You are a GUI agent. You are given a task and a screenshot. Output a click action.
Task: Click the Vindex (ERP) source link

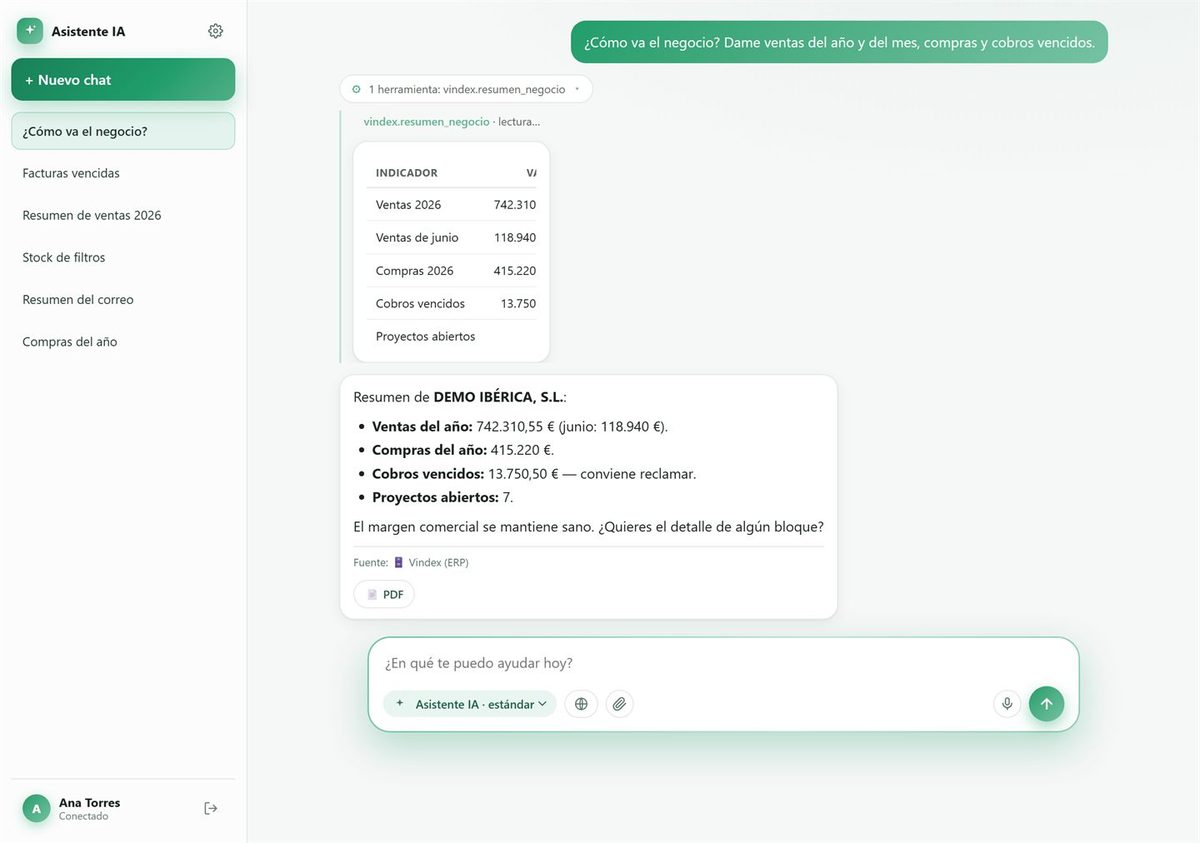438,562
